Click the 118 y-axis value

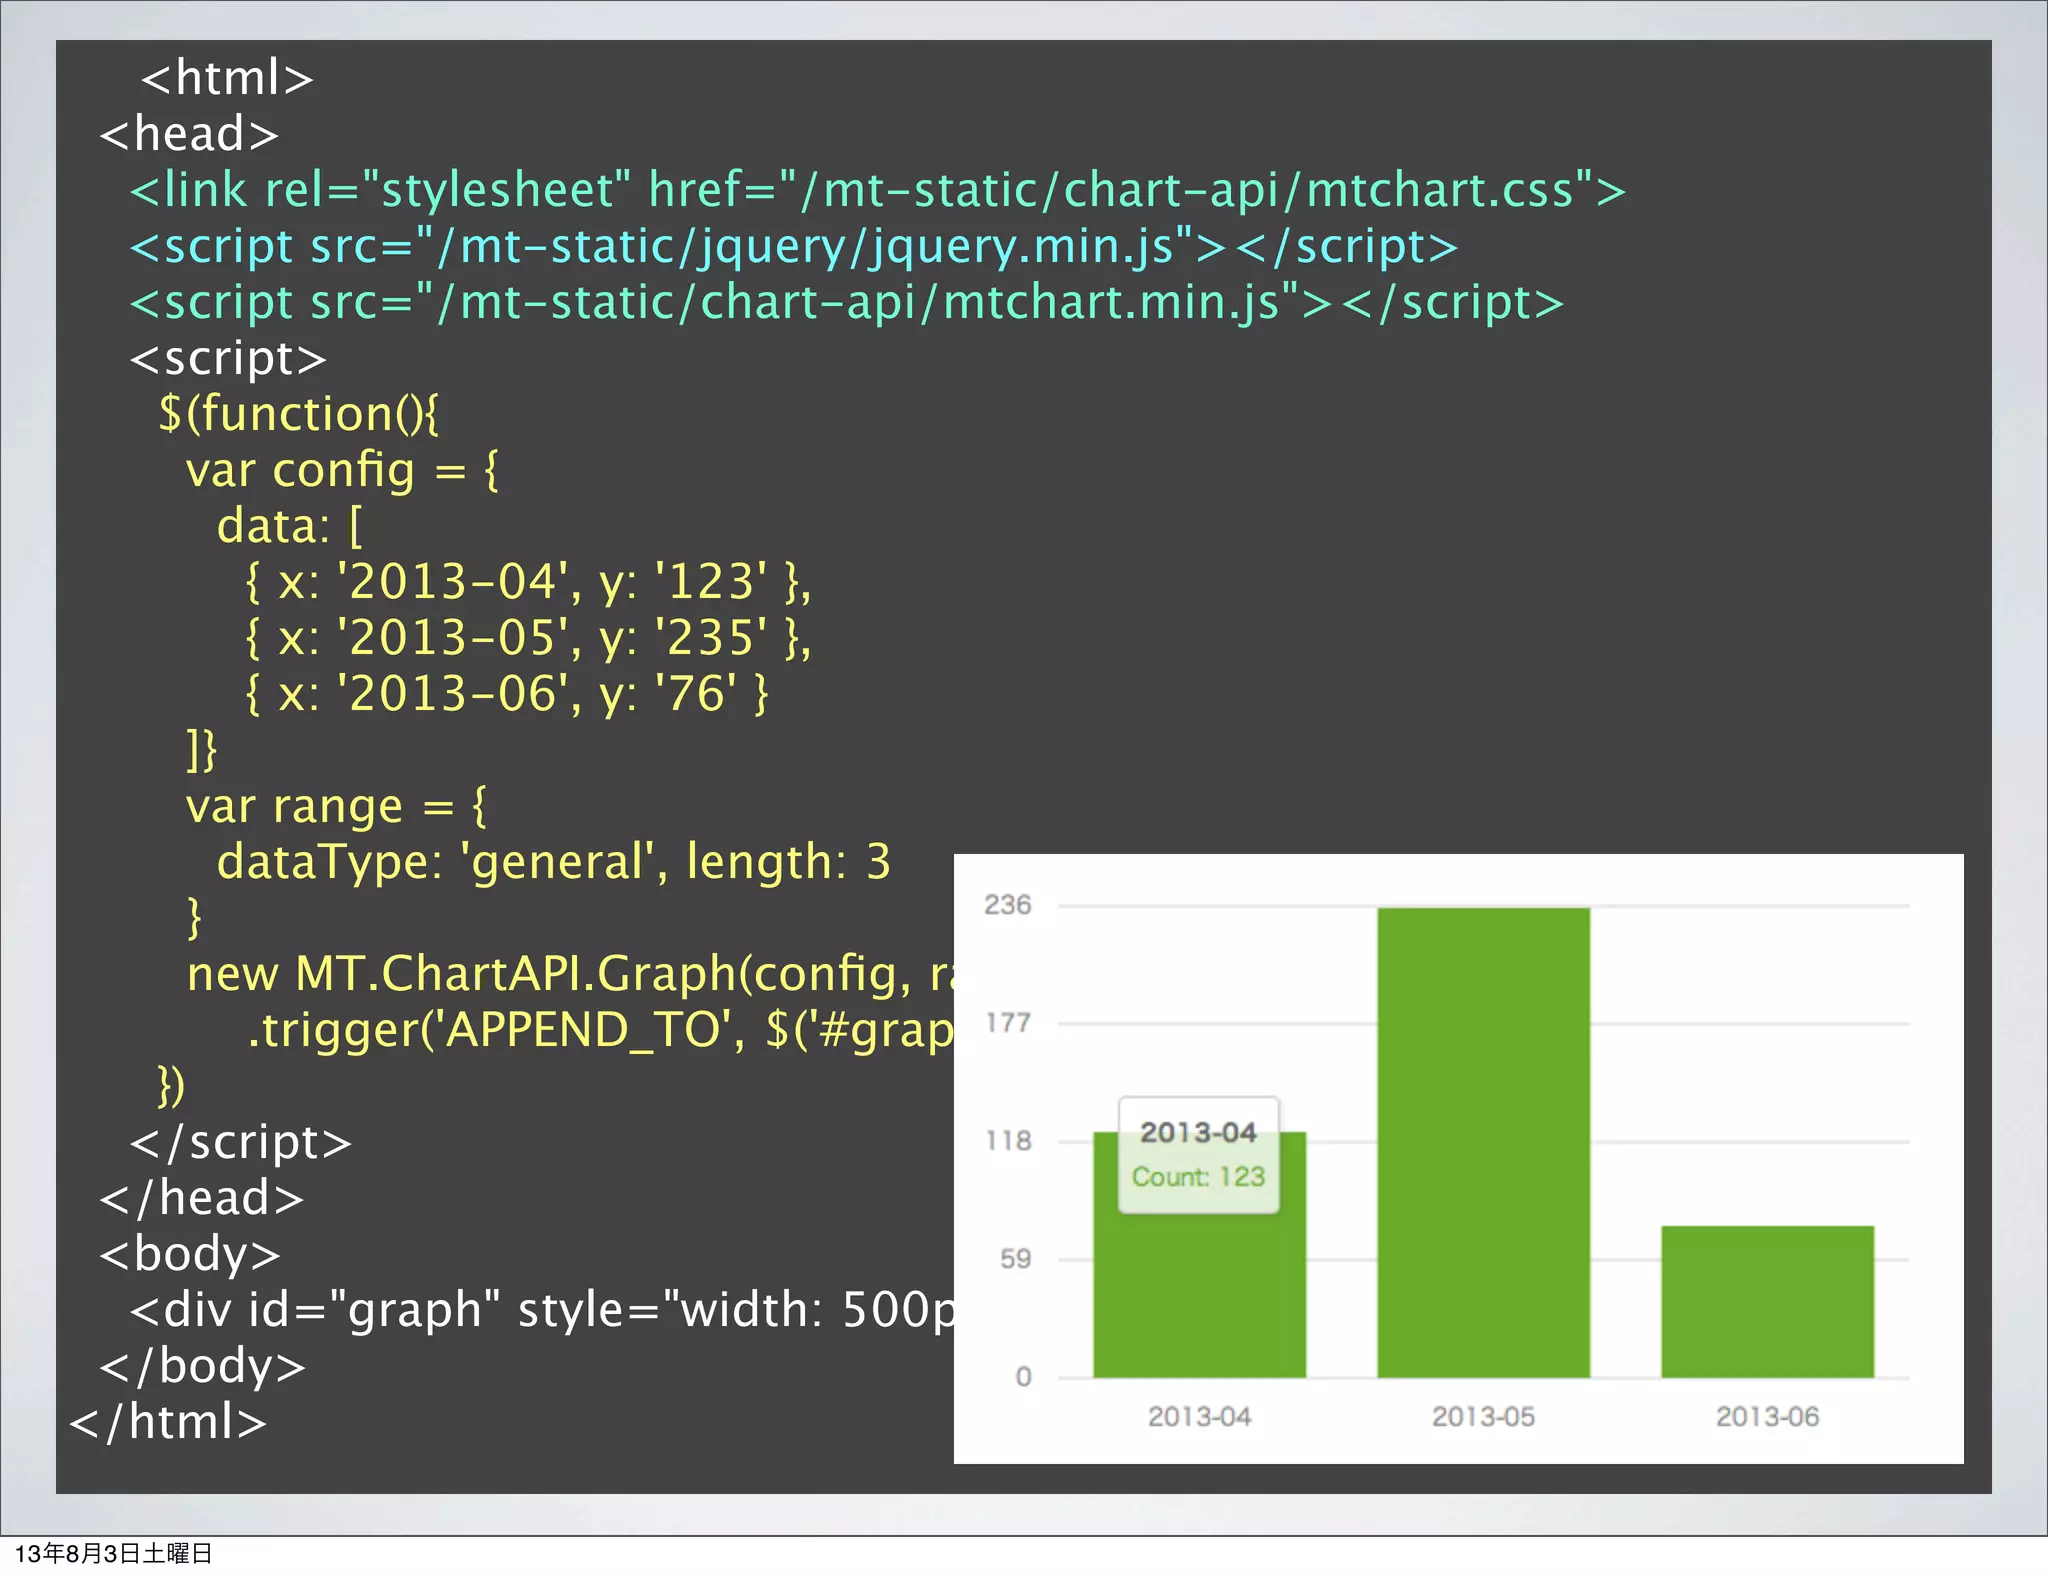click(x=1008, y=1141)
